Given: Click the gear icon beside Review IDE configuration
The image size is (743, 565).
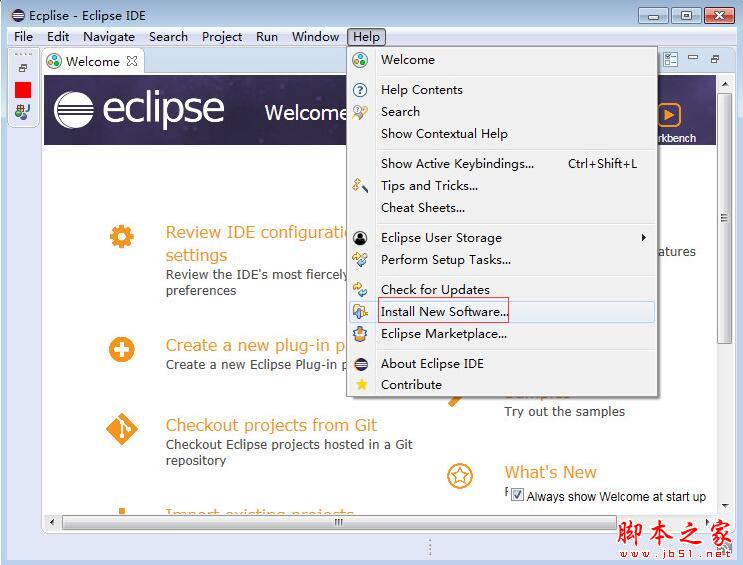Looking at the screenshot, I should [122, 236].
